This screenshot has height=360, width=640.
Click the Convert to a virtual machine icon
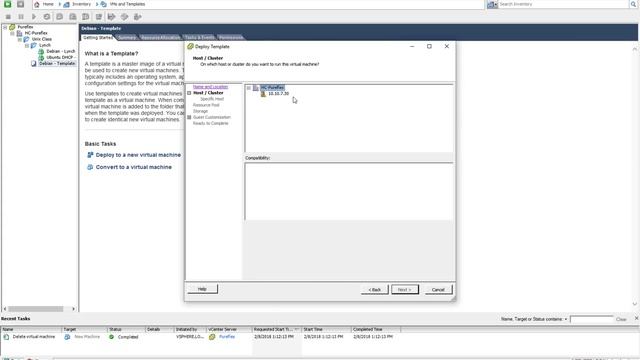point(90,167)
